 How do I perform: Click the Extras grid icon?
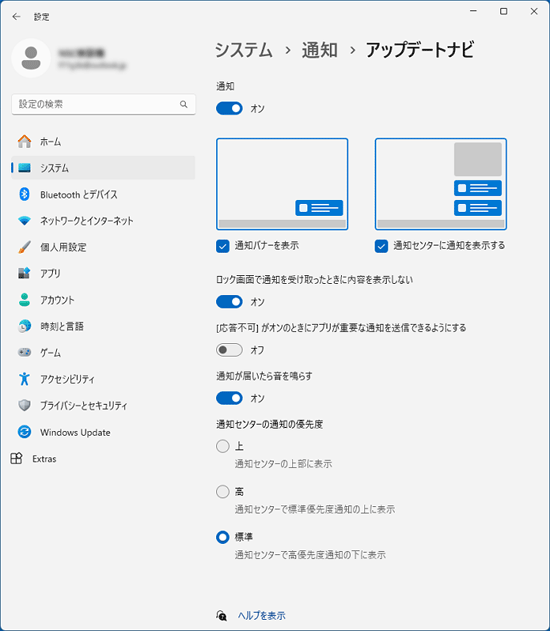coord(16,458)
